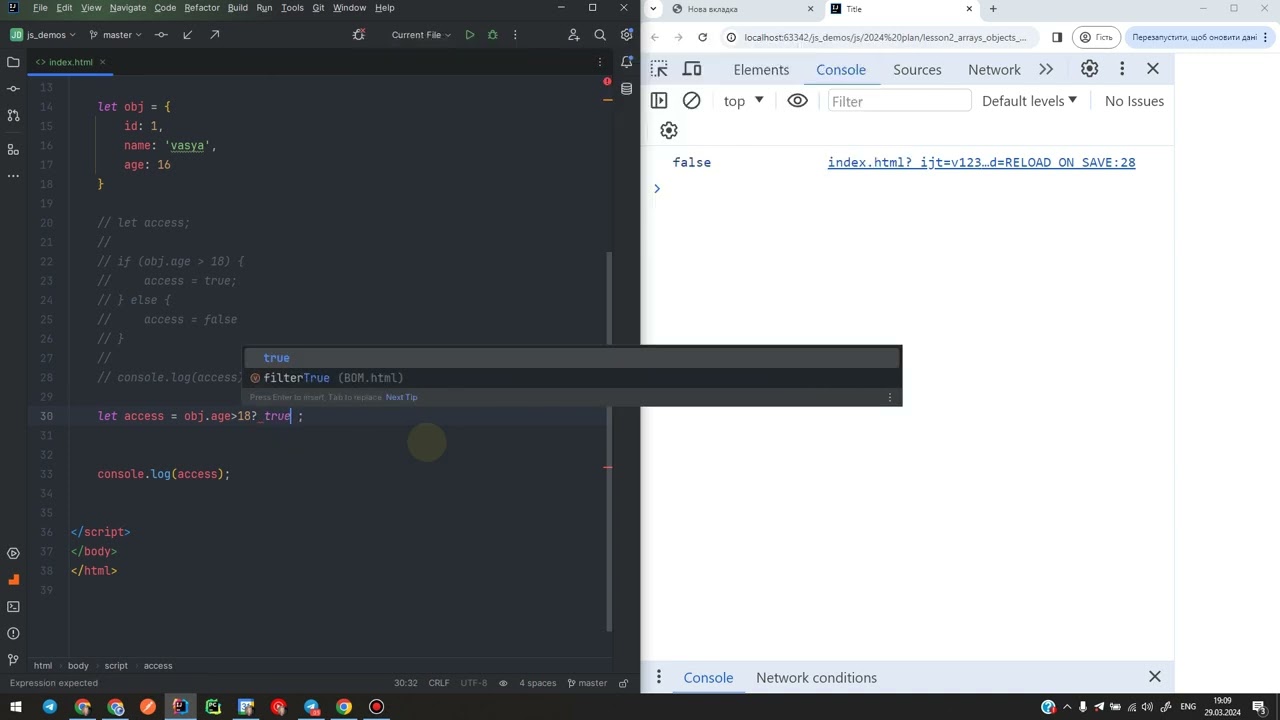Open top JavaScript context dropdown
The image size is (1280, 720).
(x=744, y=101)
